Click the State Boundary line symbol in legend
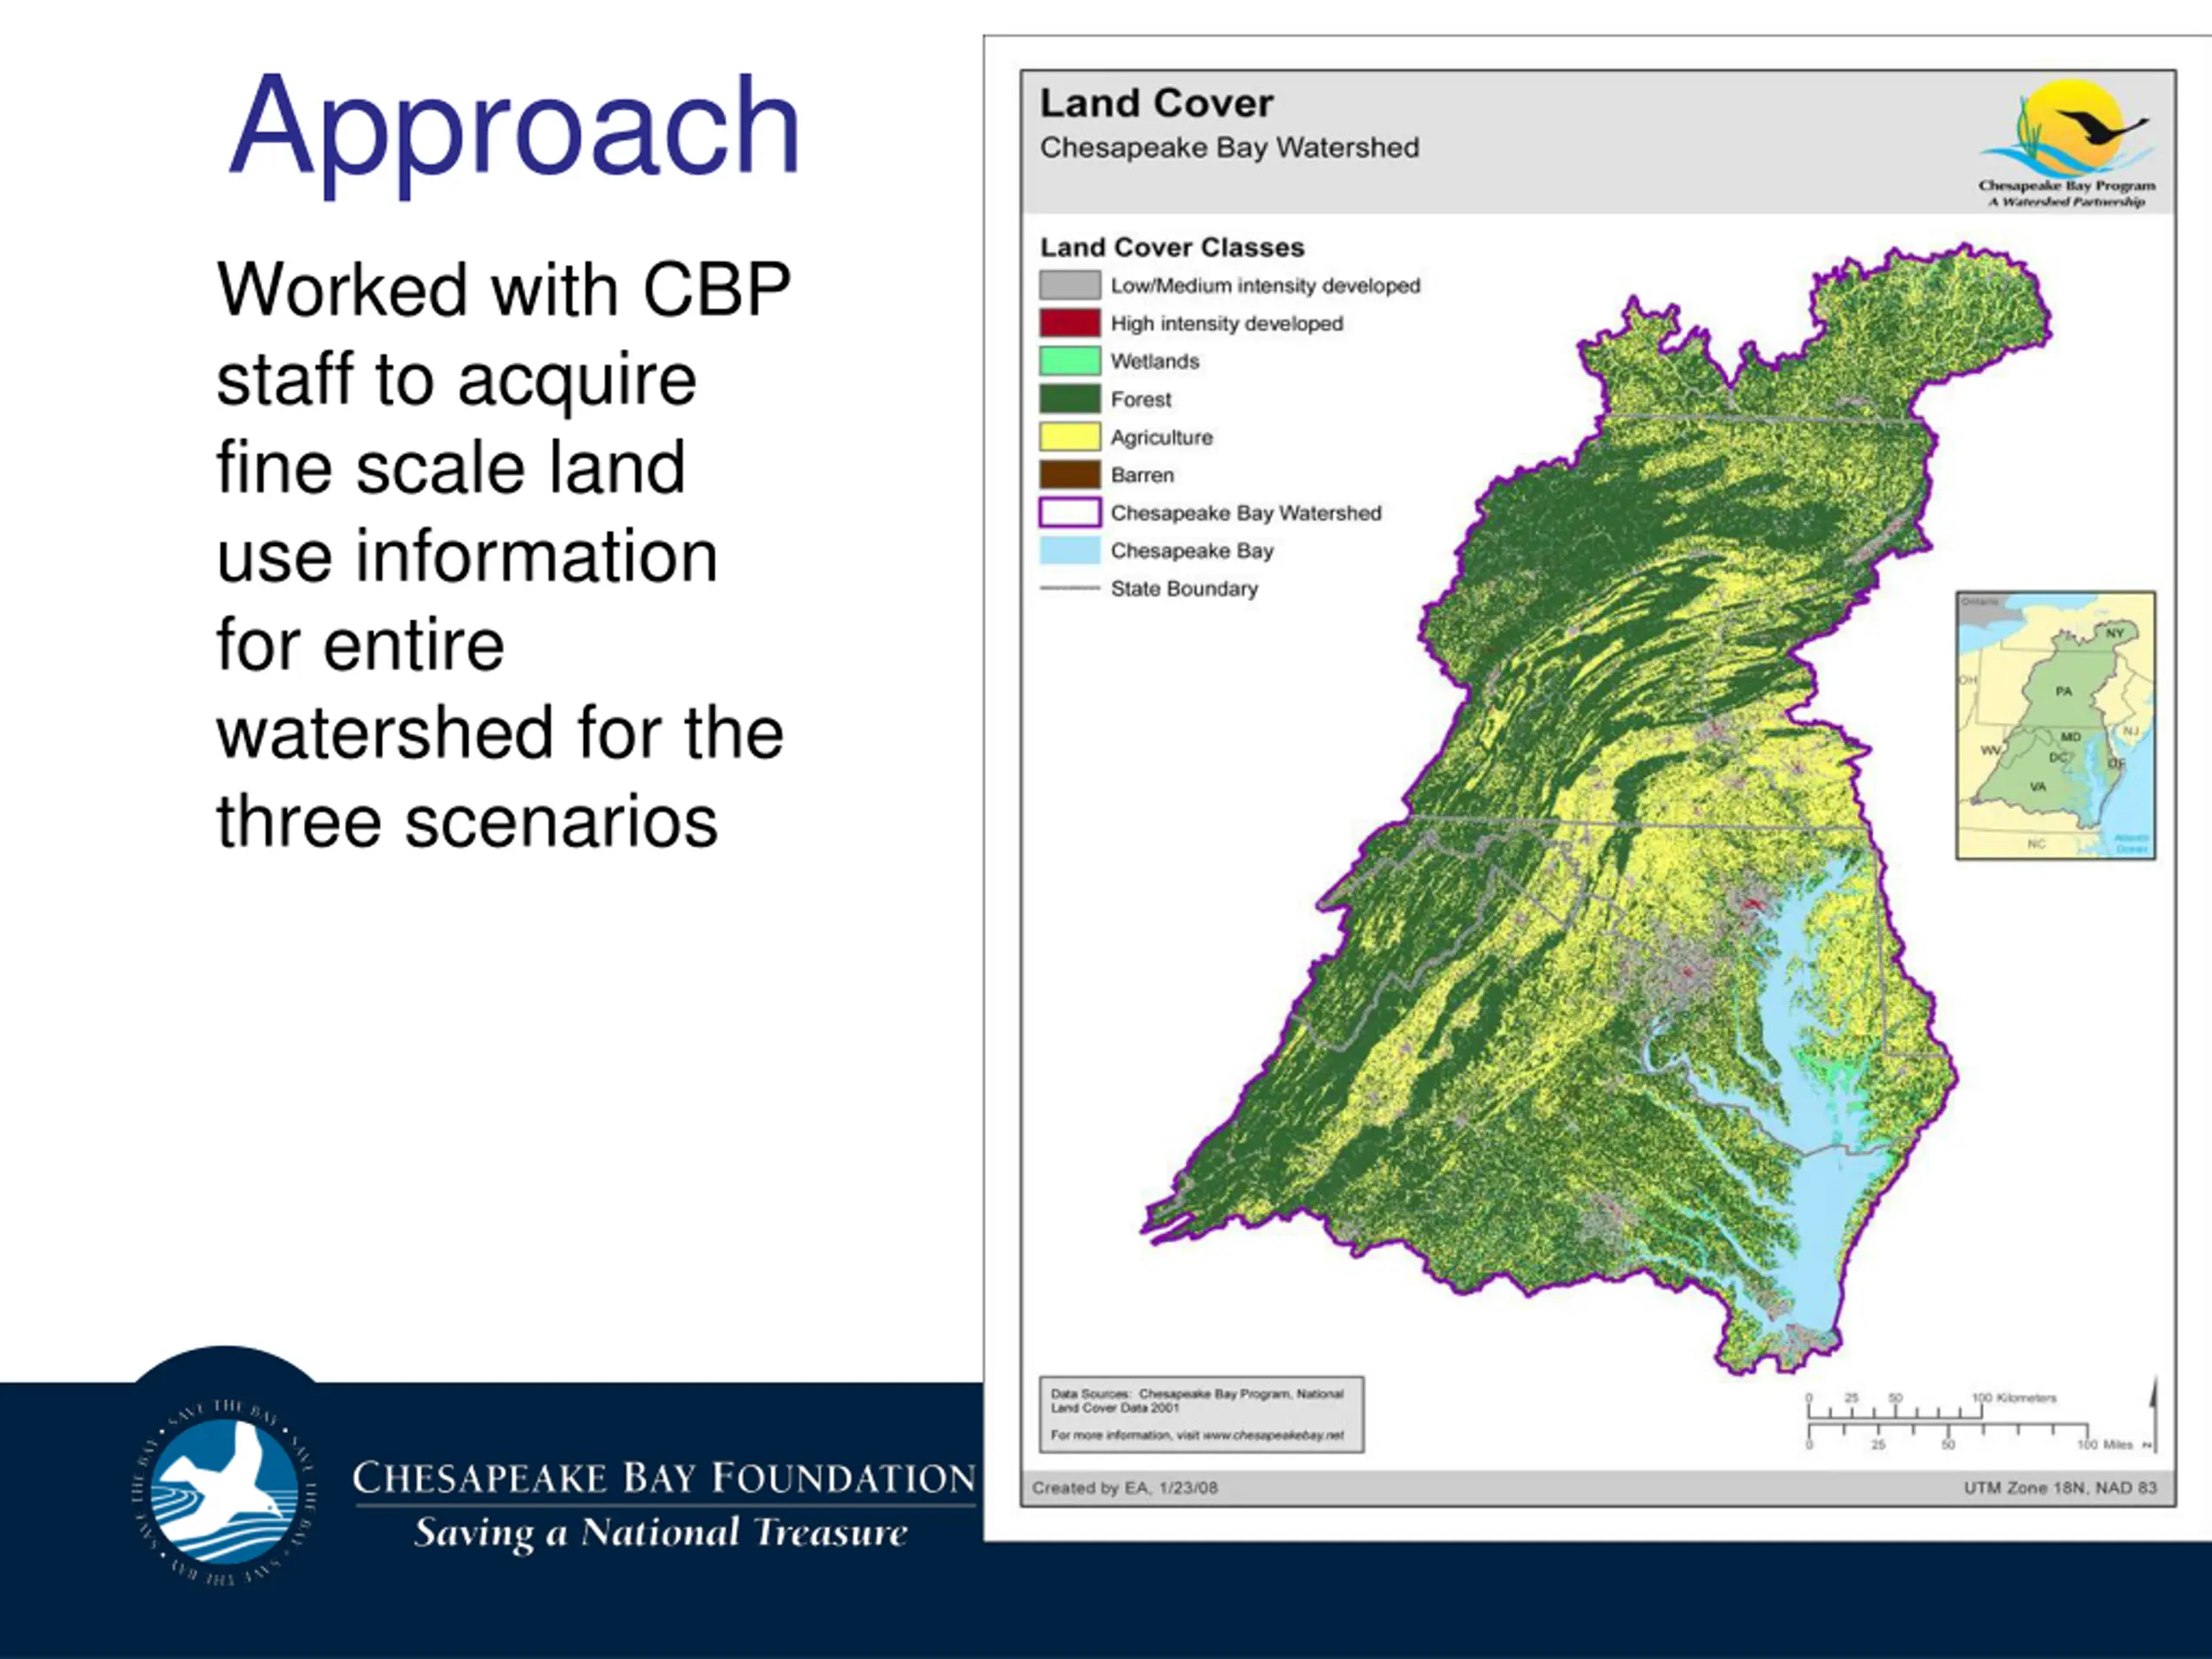The image size is (2212, 1659). (x=1070, y=588)
